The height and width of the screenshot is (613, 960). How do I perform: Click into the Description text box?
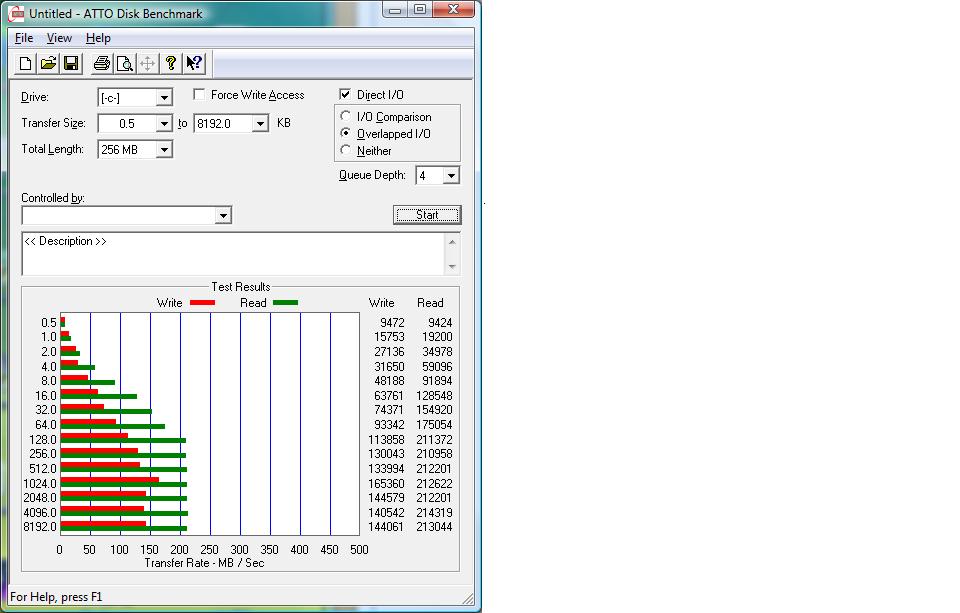233,254
